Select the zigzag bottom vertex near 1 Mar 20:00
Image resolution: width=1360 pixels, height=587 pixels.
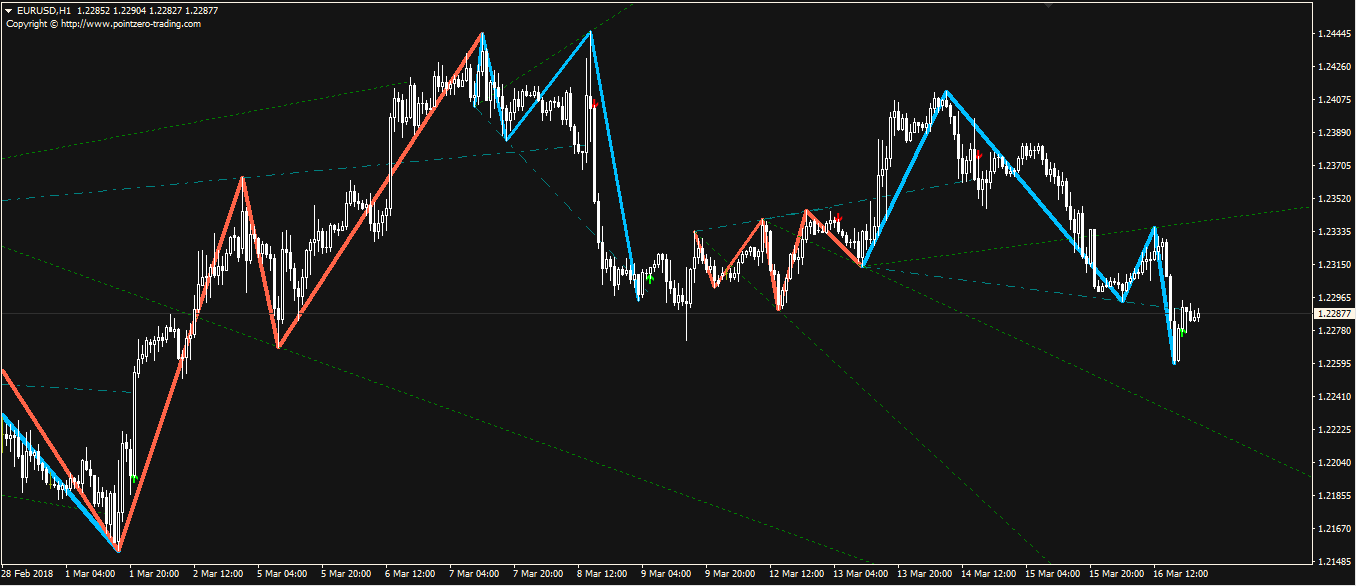118,551
